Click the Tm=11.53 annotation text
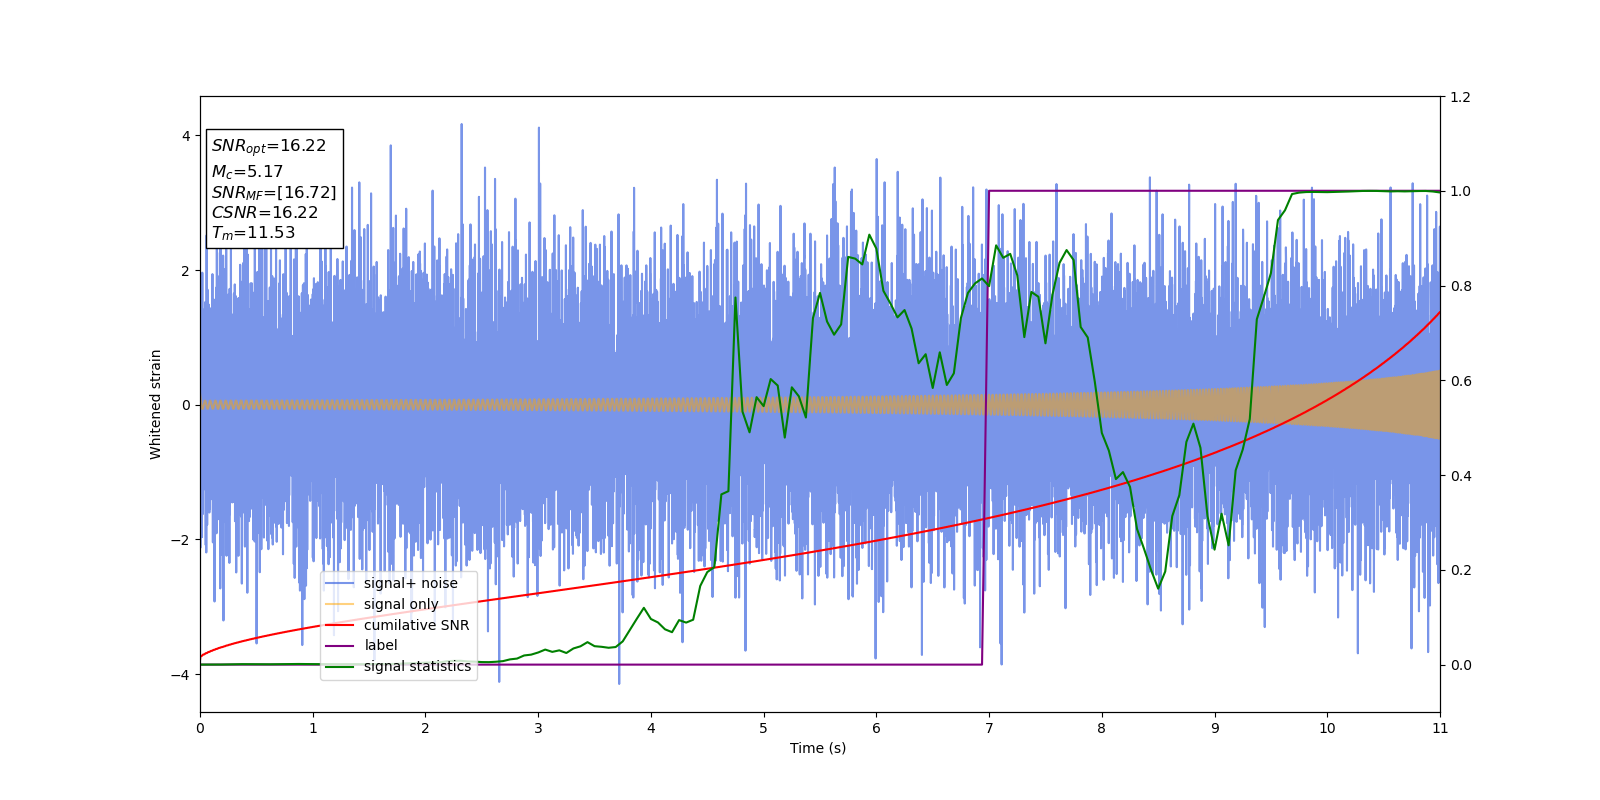The width and height of the screenshot is (1600, 800). tap(253, 233)
